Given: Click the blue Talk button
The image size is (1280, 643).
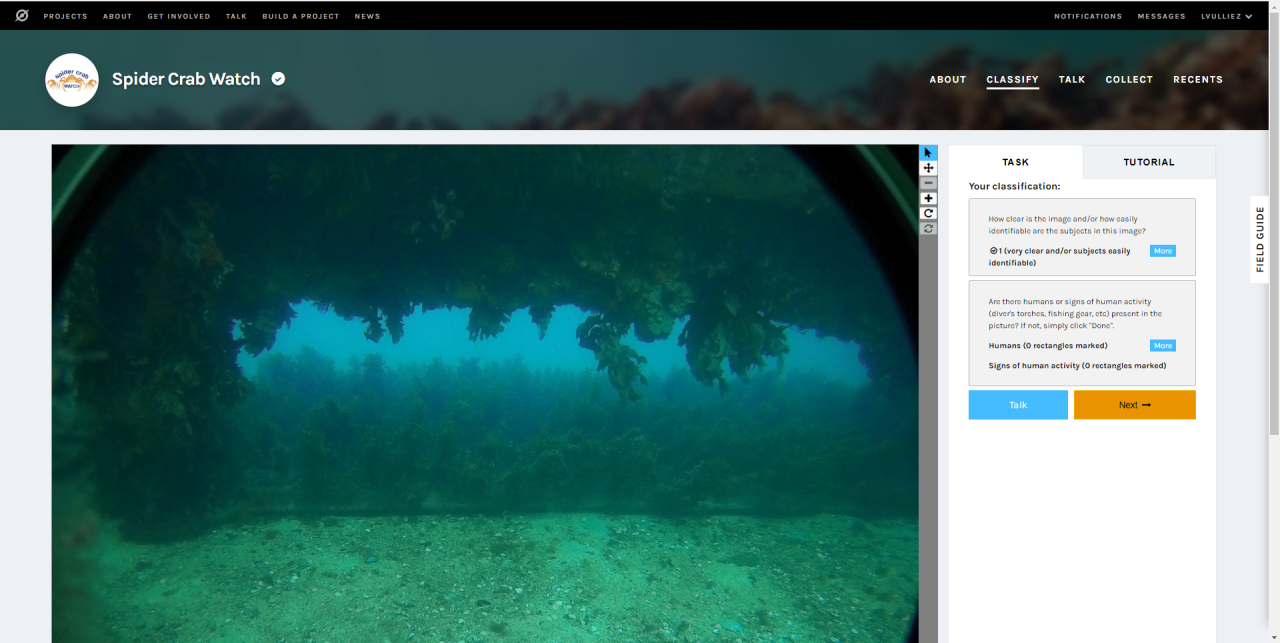Looking at the screenshot, I should 1018,405.
